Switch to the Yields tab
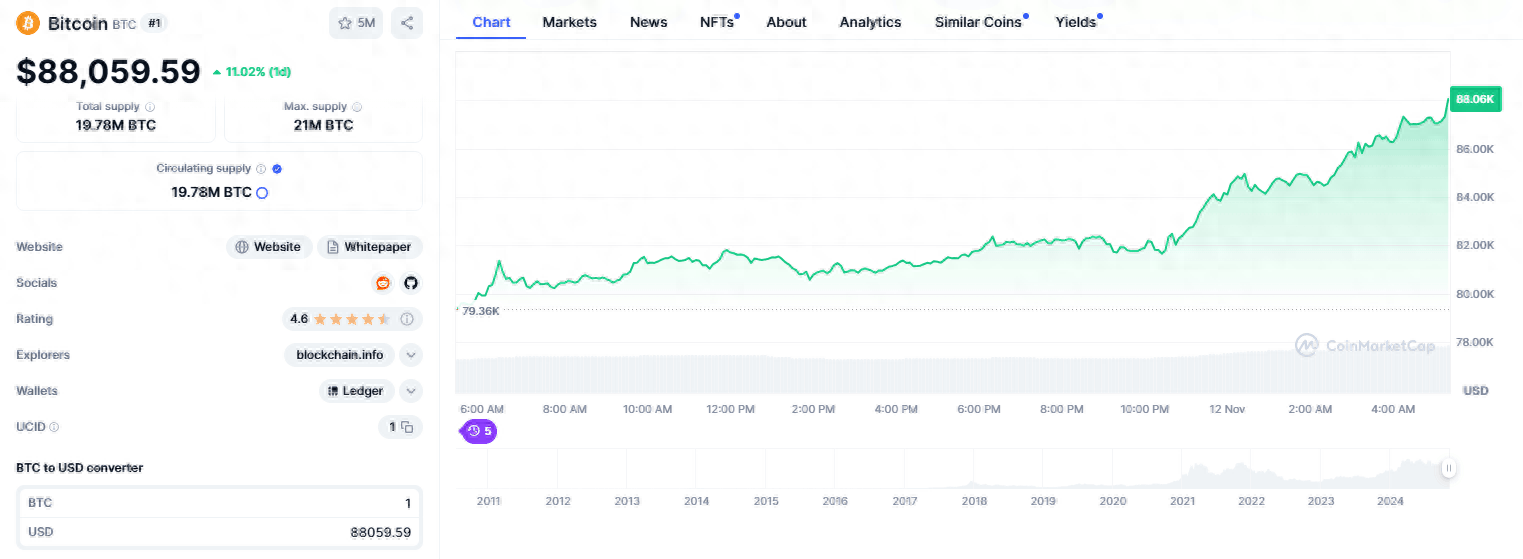This screenshot has width=1523, height=559. 1077,22
